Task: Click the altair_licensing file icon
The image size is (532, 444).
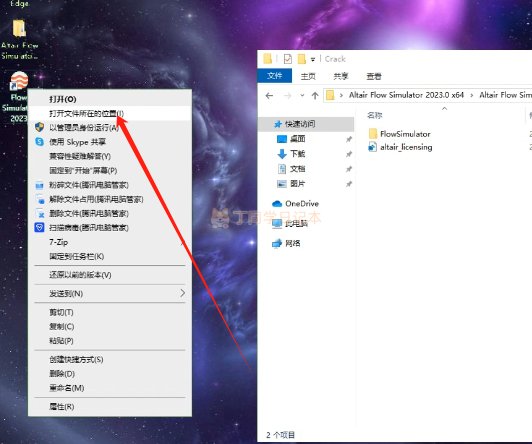Action: [373, 147]
